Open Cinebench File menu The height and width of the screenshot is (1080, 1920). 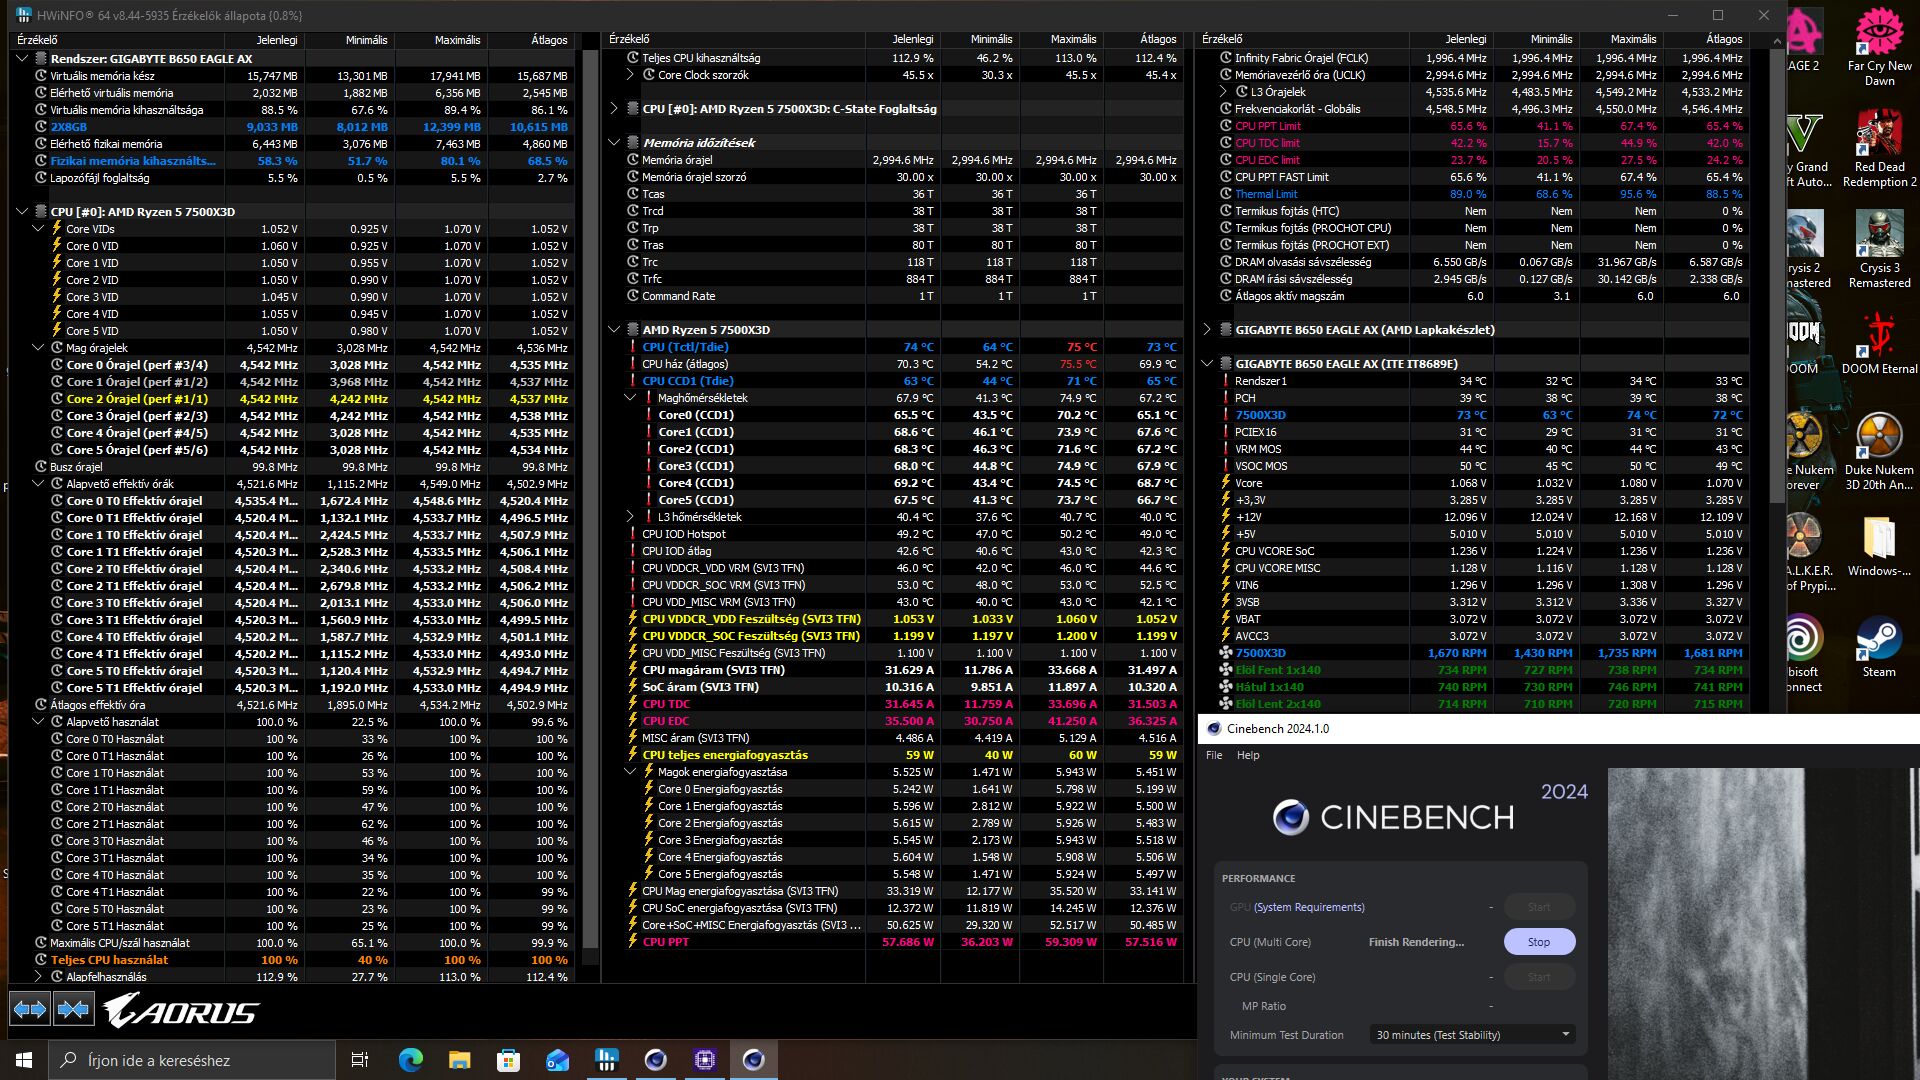click(x=1214, y=755)
